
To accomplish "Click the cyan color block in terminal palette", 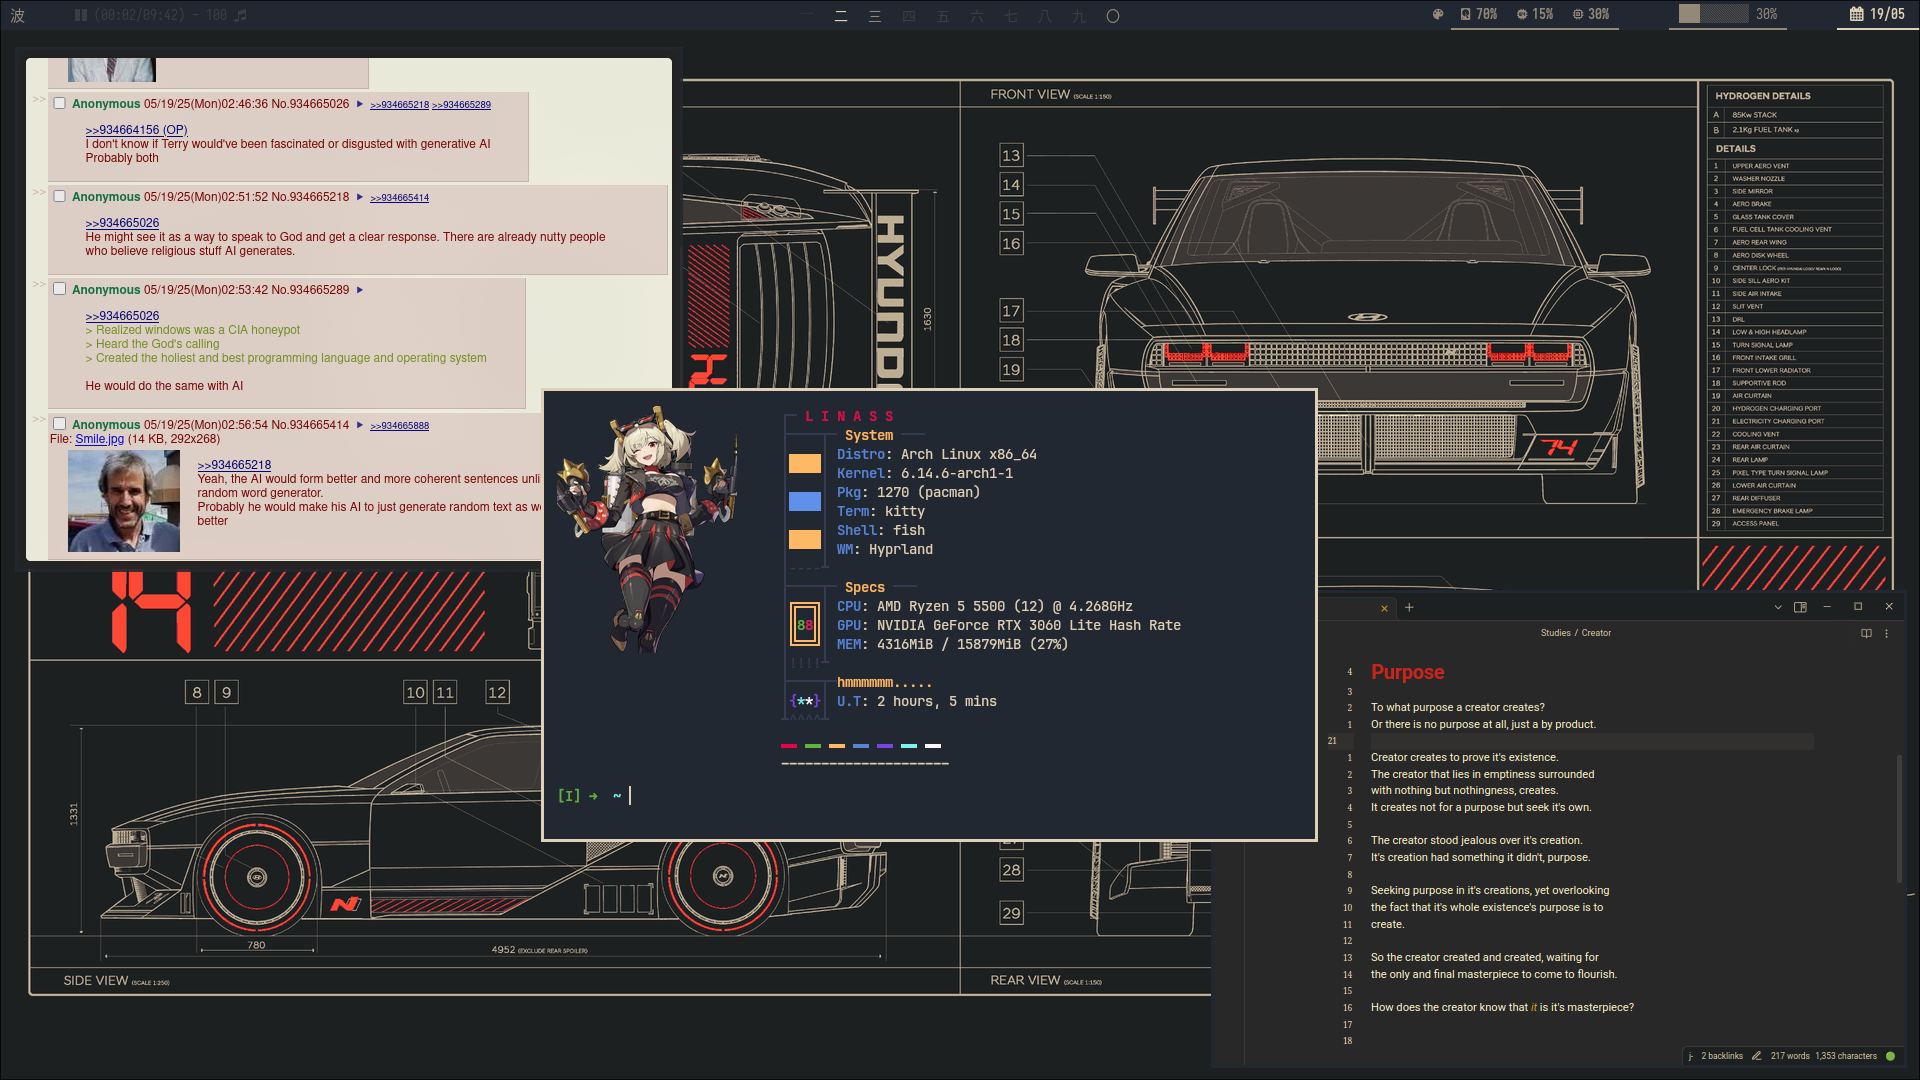I will [x=909, y=746].
